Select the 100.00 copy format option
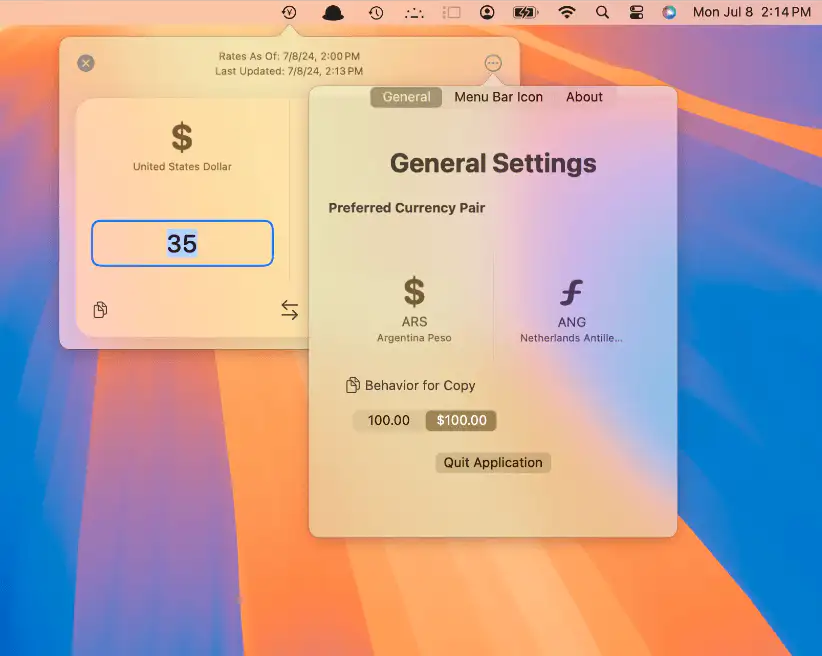822x656 pixels. point(389,421)
